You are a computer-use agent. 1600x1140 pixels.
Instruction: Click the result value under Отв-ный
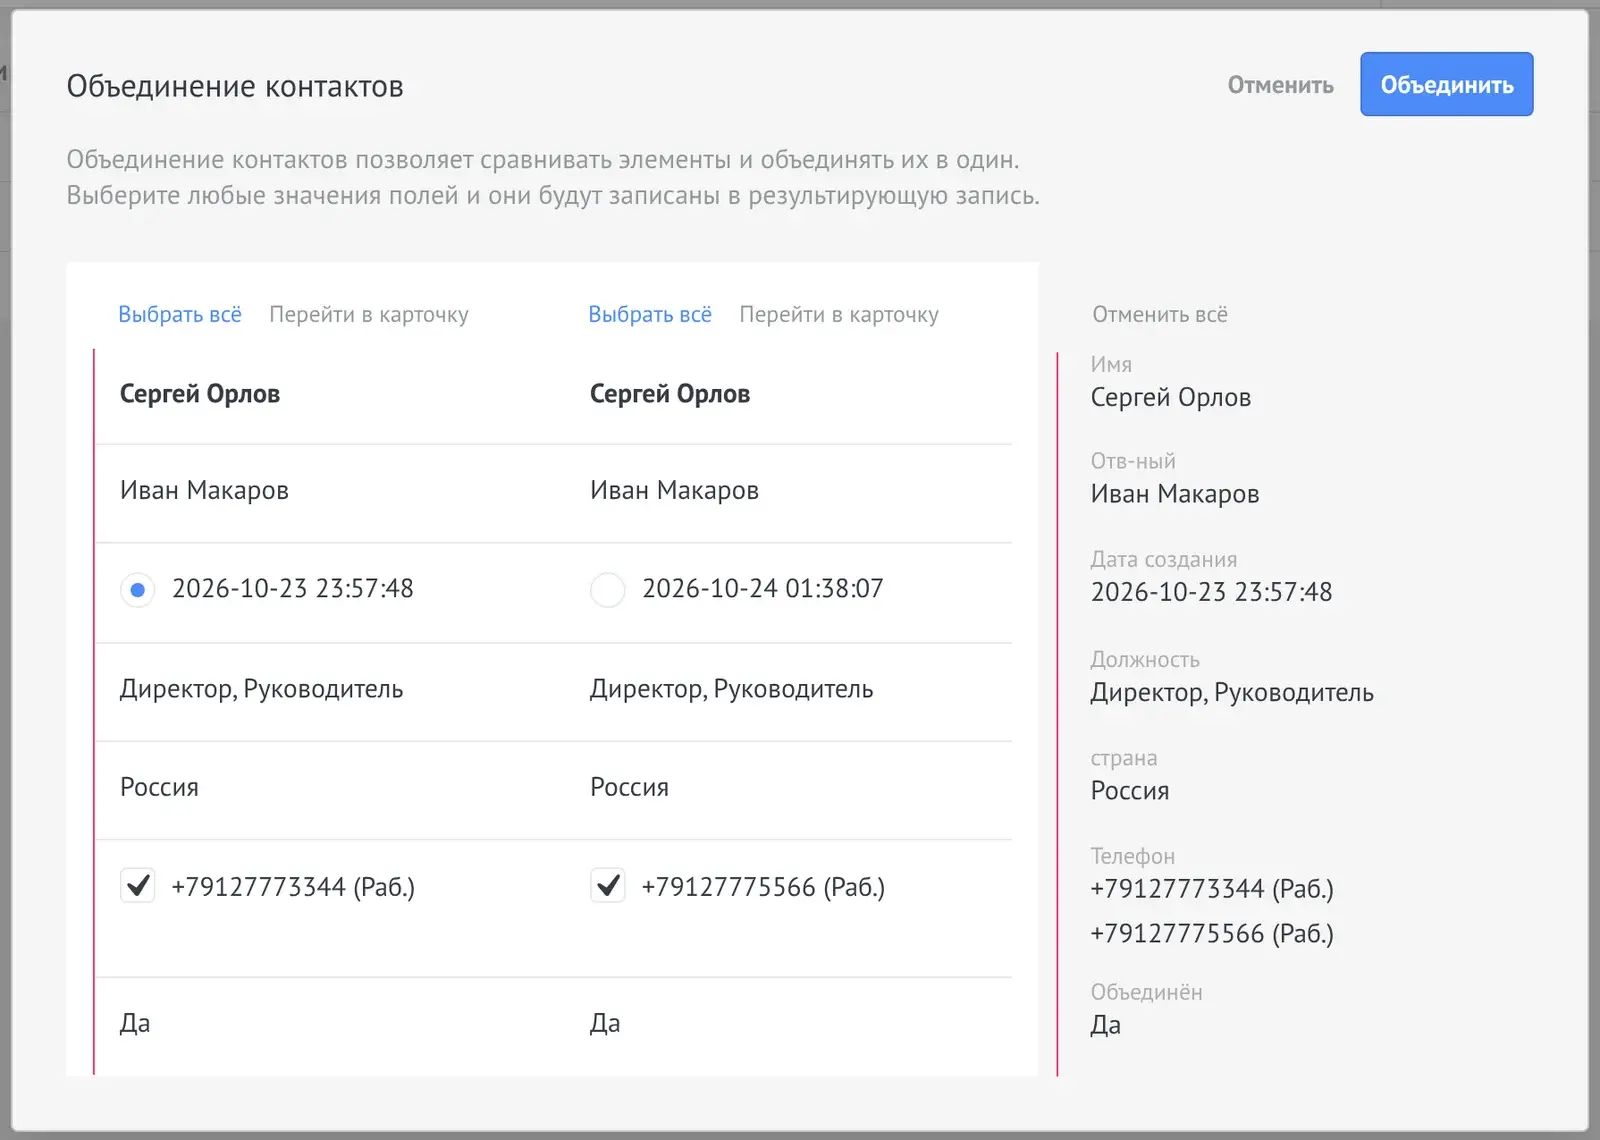pyautogui.click(x=1174, y=494)
